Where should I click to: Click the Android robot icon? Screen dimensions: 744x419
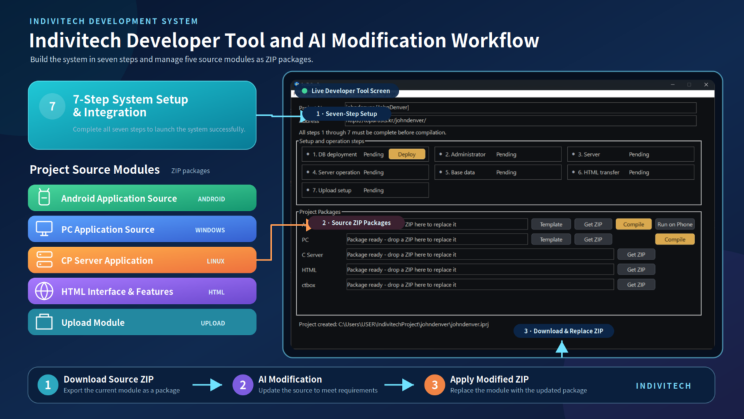pos(44,197)
